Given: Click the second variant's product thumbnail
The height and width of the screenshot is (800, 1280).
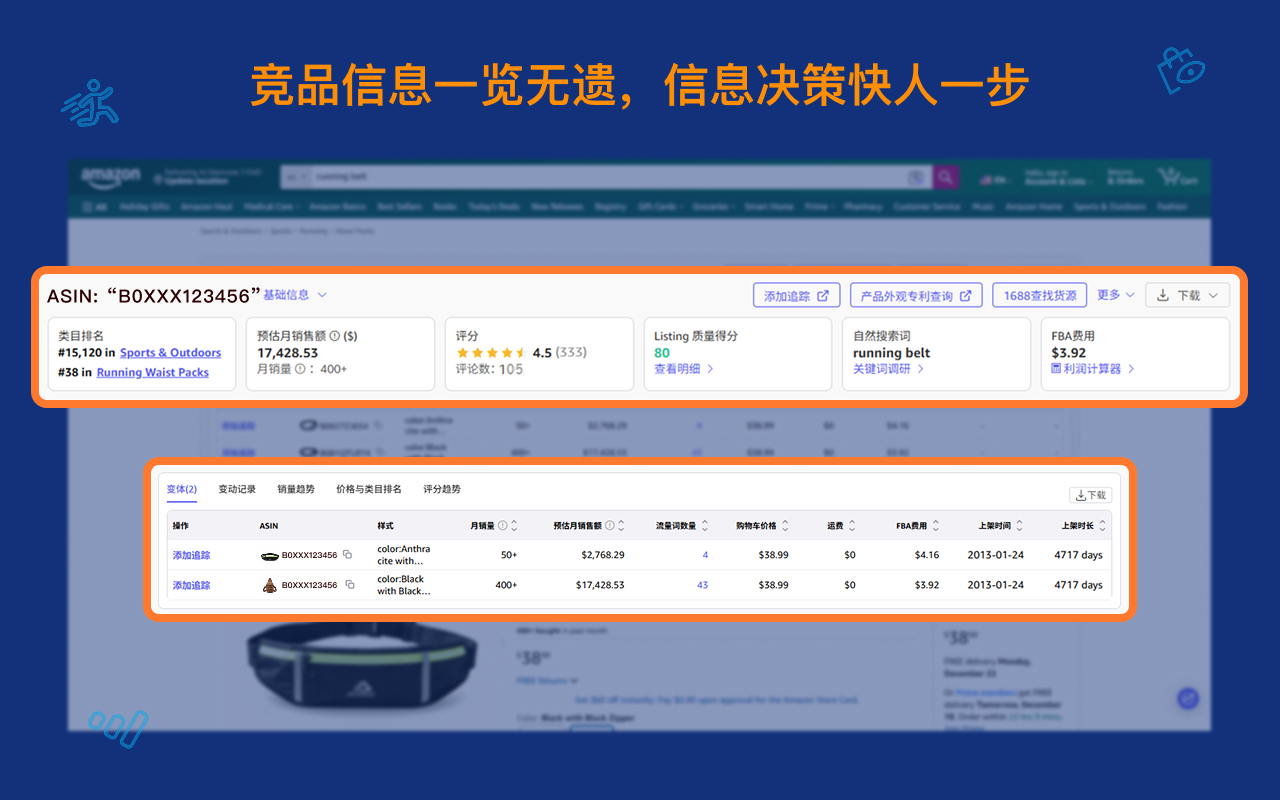Looking at the screenshot, I should click(268, 585).
